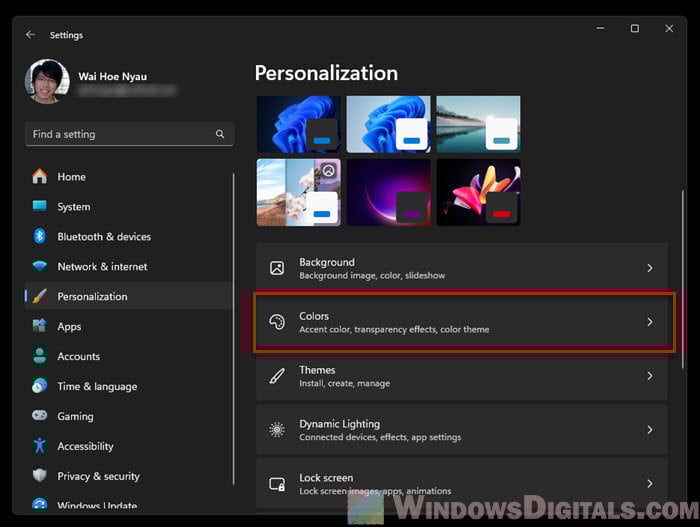The width and height of the screenshot is (700, 527).
Task: Minimize the Settings window
Action: pos(600,28)
